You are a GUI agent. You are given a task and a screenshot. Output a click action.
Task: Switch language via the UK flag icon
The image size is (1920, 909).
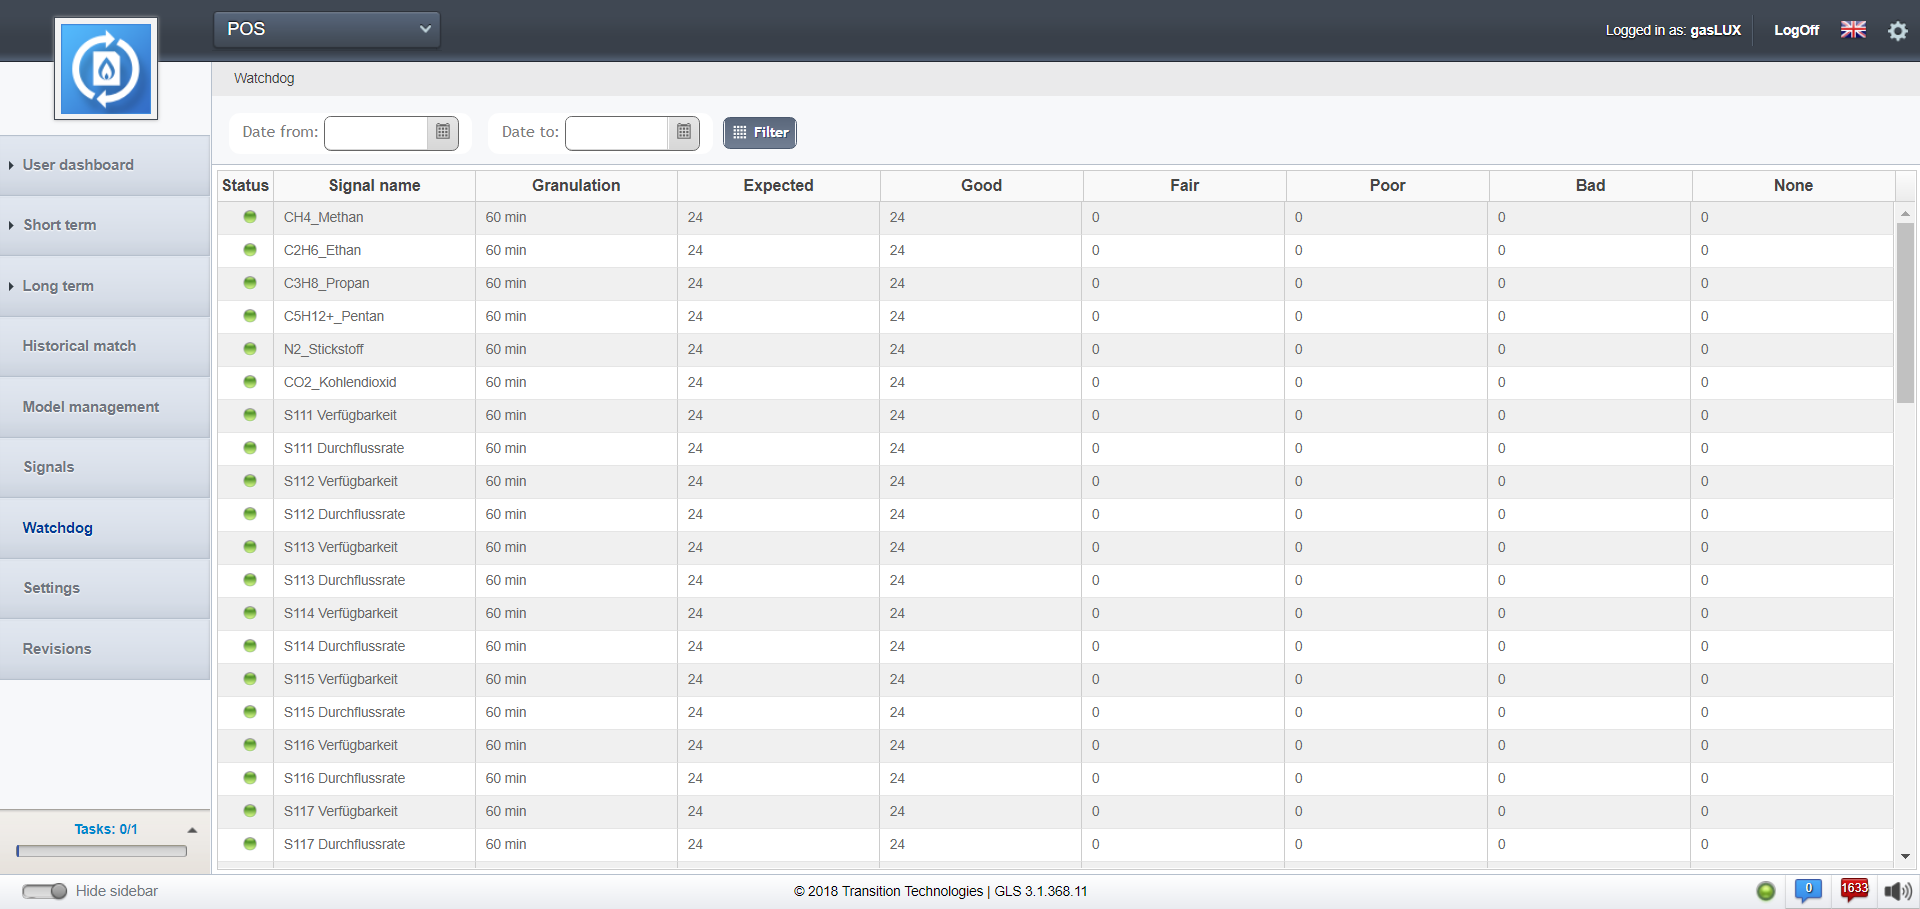(1853, 30)
